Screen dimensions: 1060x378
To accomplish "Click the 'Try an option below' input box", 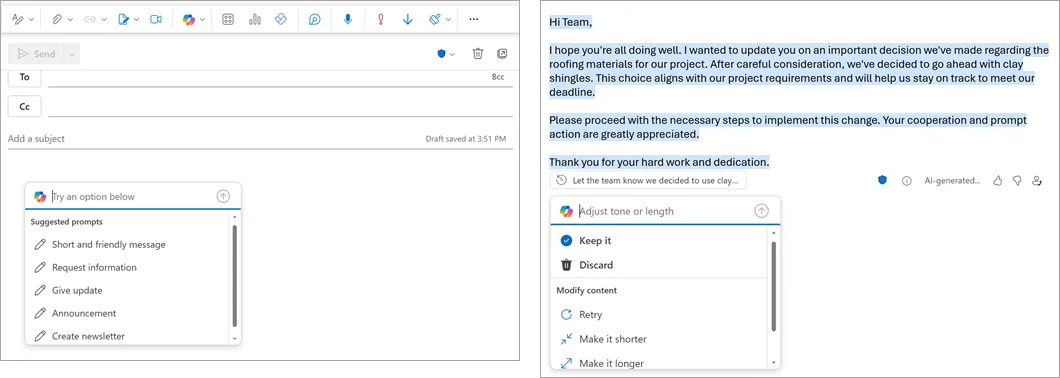I will point(132,197).
